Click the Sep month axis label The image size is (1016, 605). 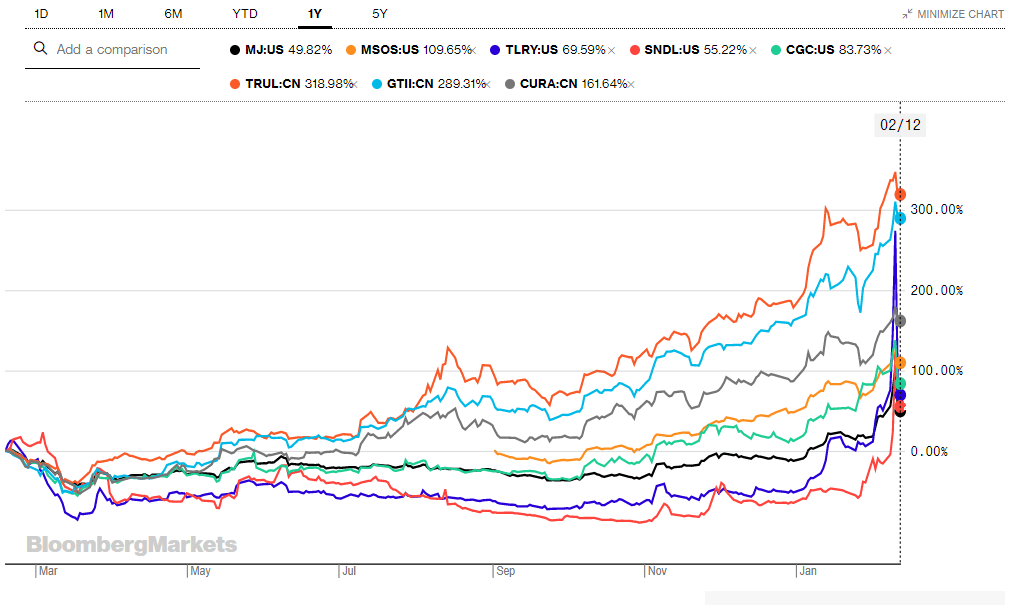coord(505,571)
